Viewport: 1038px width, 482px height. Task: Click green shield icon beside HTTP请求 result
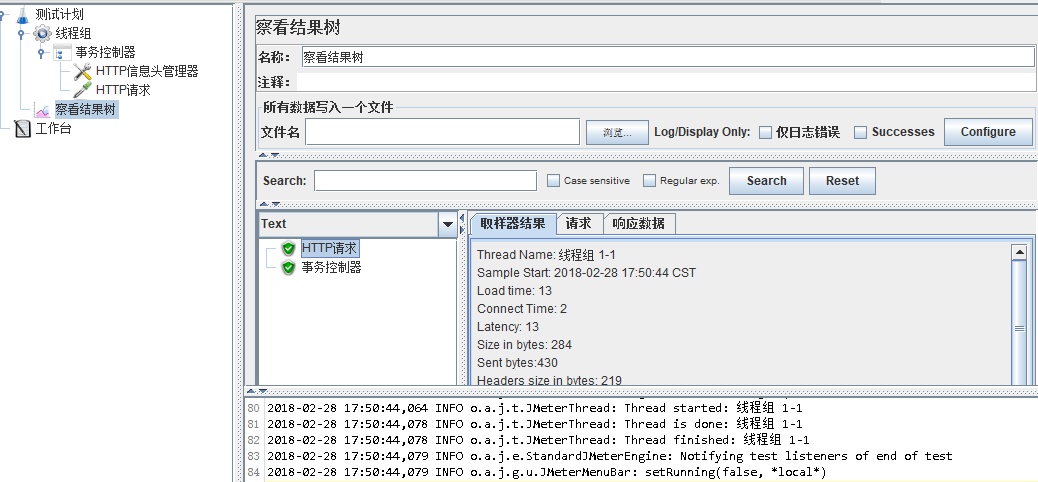click(x=288, y=248)
